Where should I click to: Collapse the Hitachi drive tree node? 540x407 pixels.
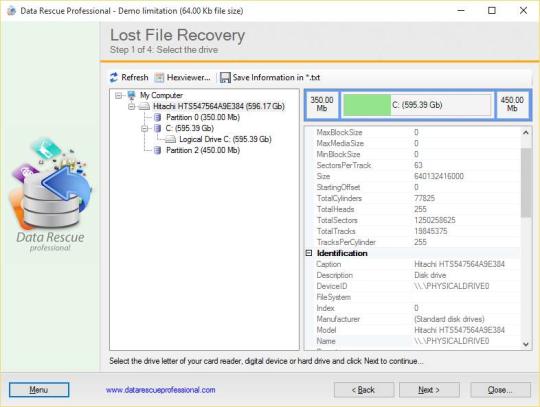131,106
